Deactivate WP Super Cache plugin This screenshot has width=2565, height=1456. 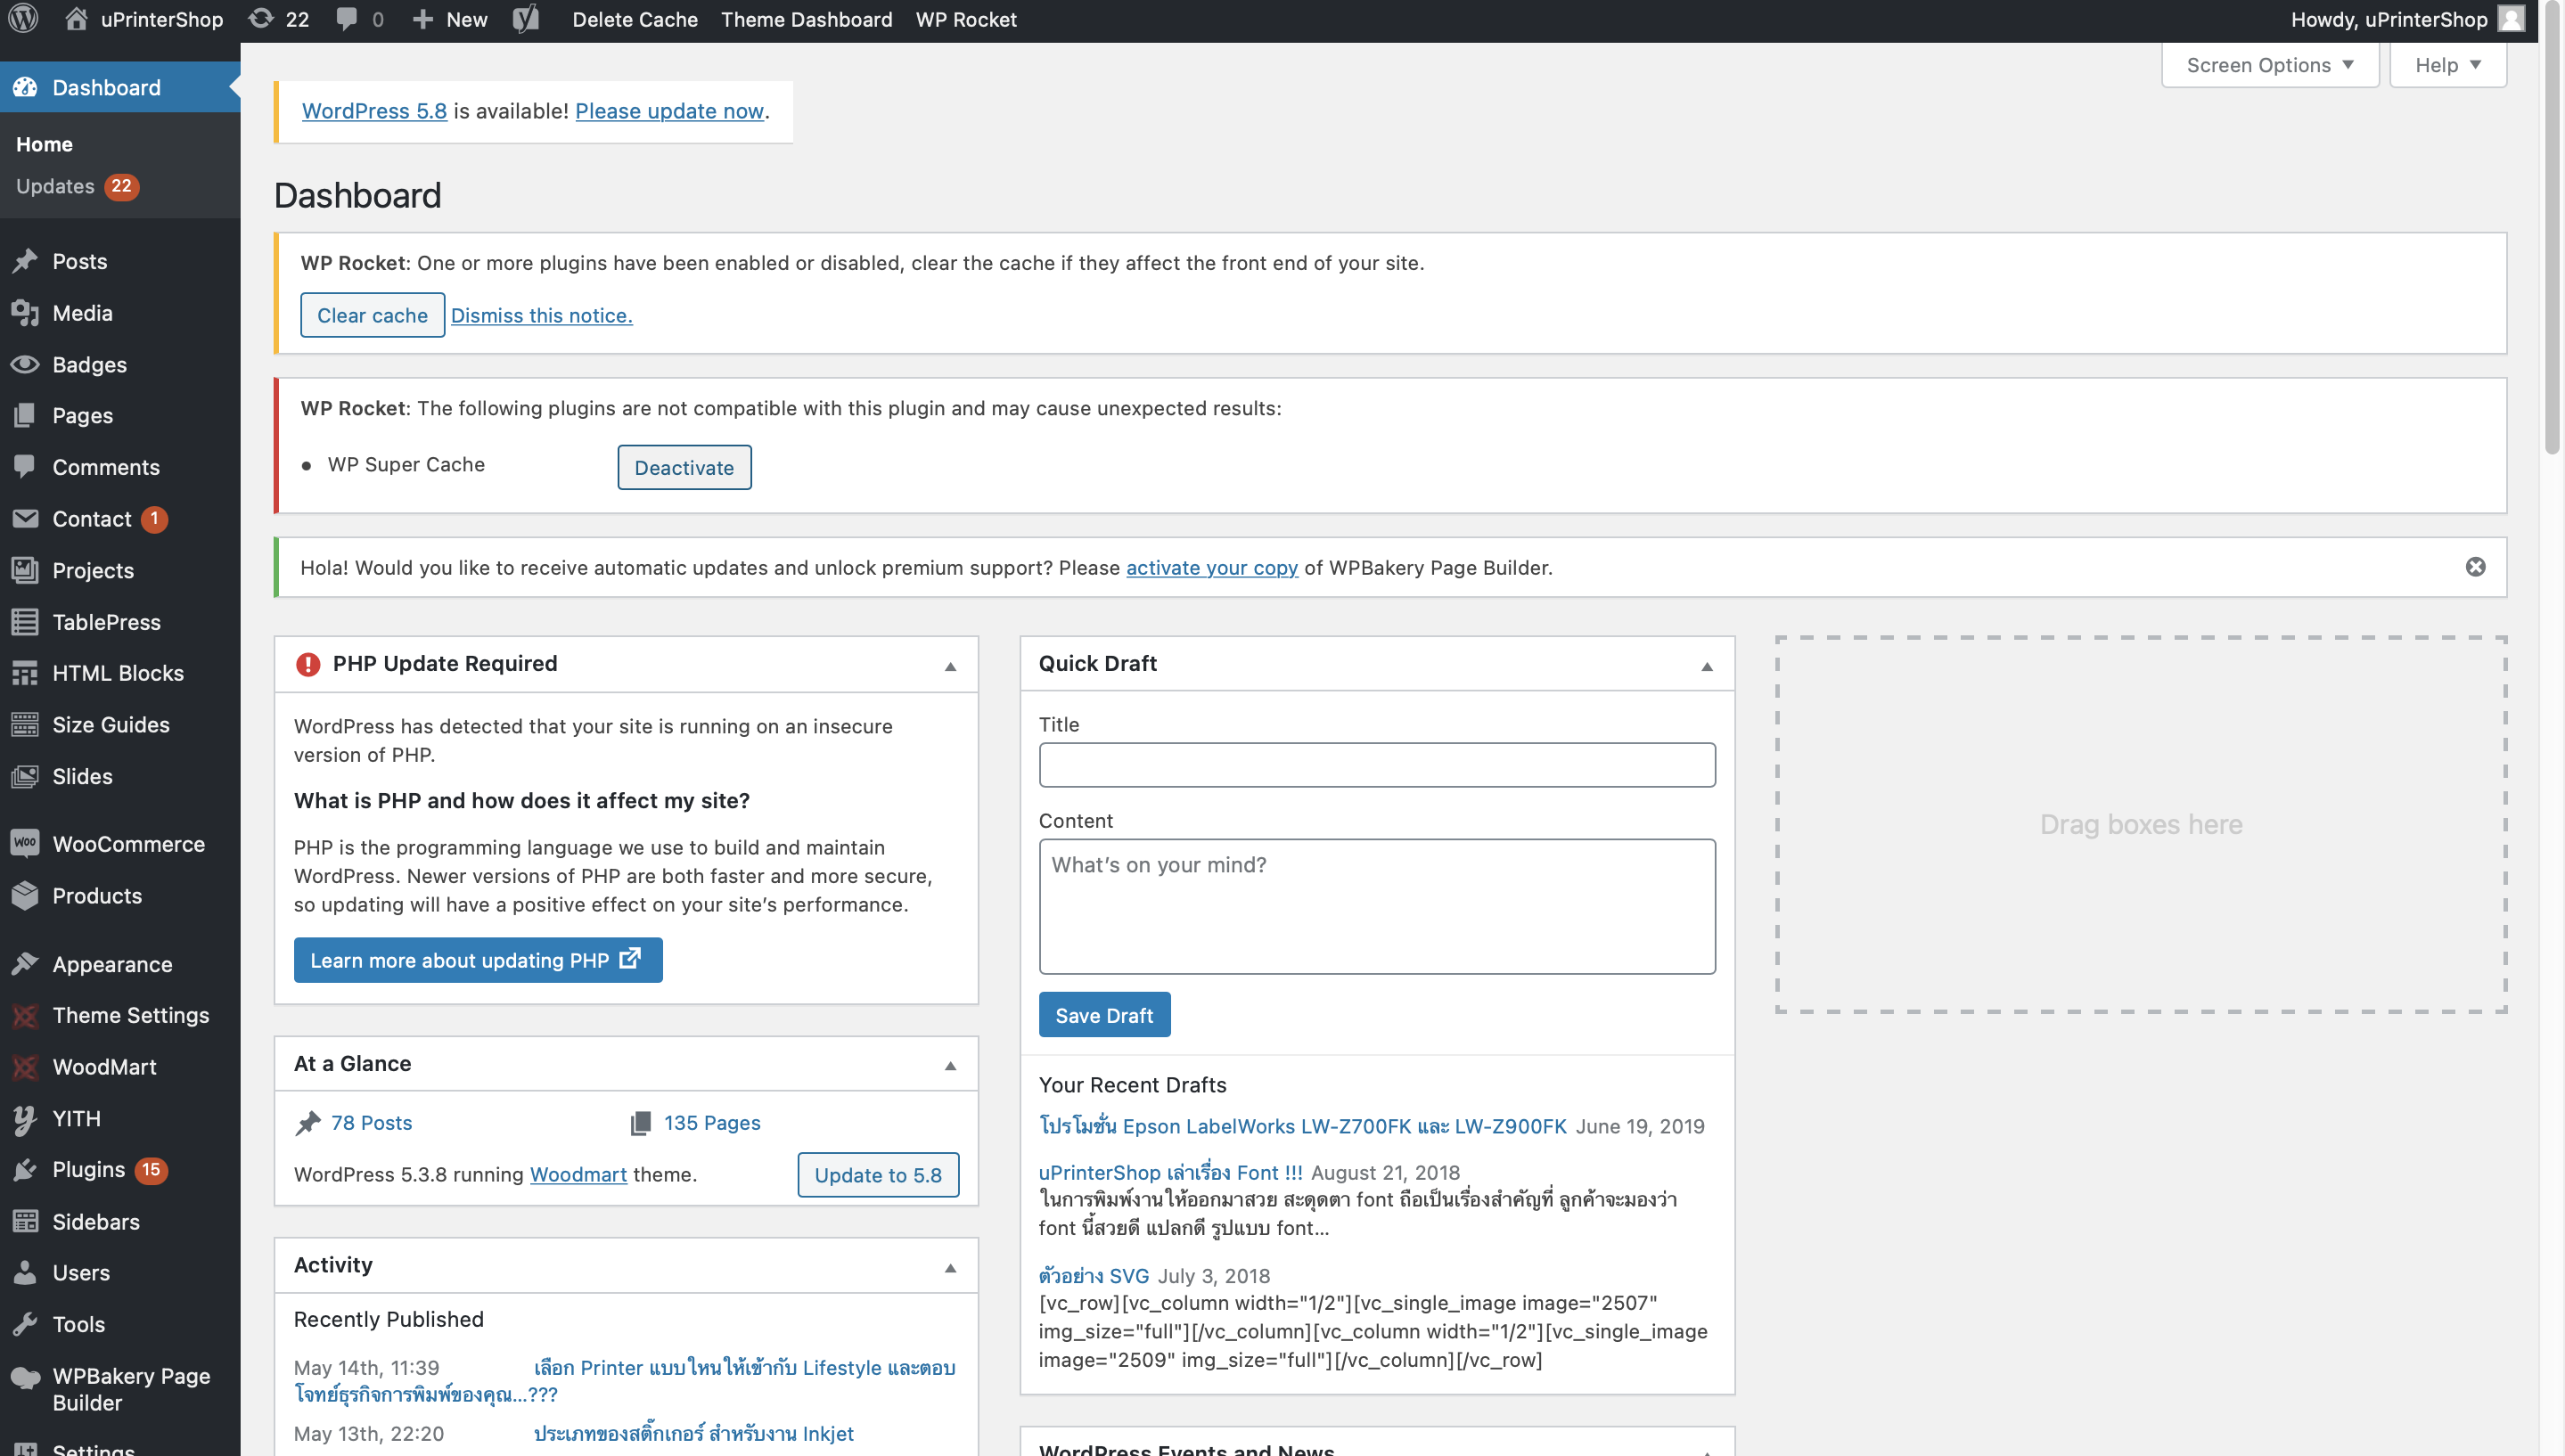pyautogui.click(x=684, y=467)
